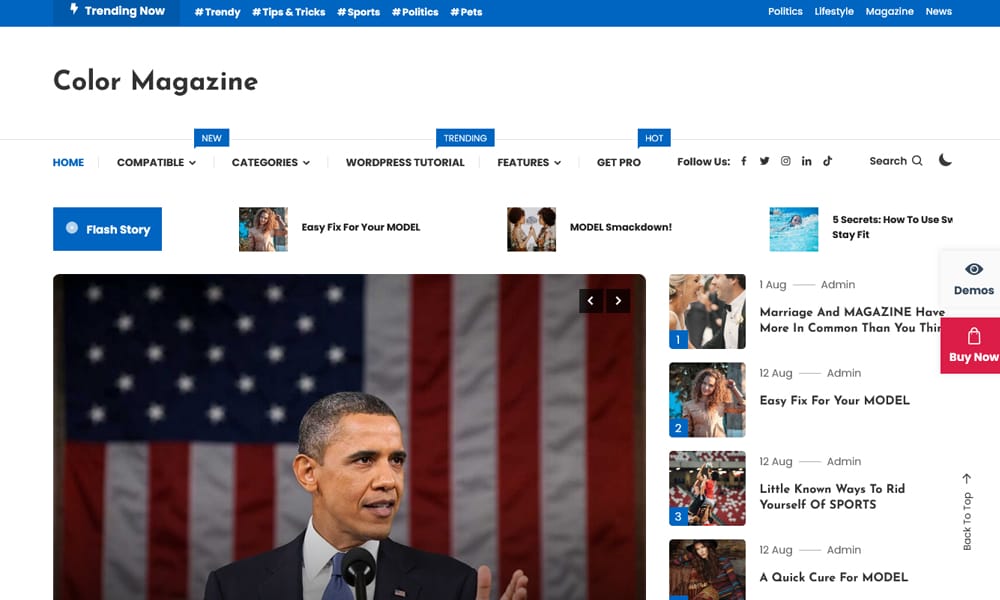Advance the slider with the next arrow
This screenshot has height=600, width=1000.
click(618, 300)
